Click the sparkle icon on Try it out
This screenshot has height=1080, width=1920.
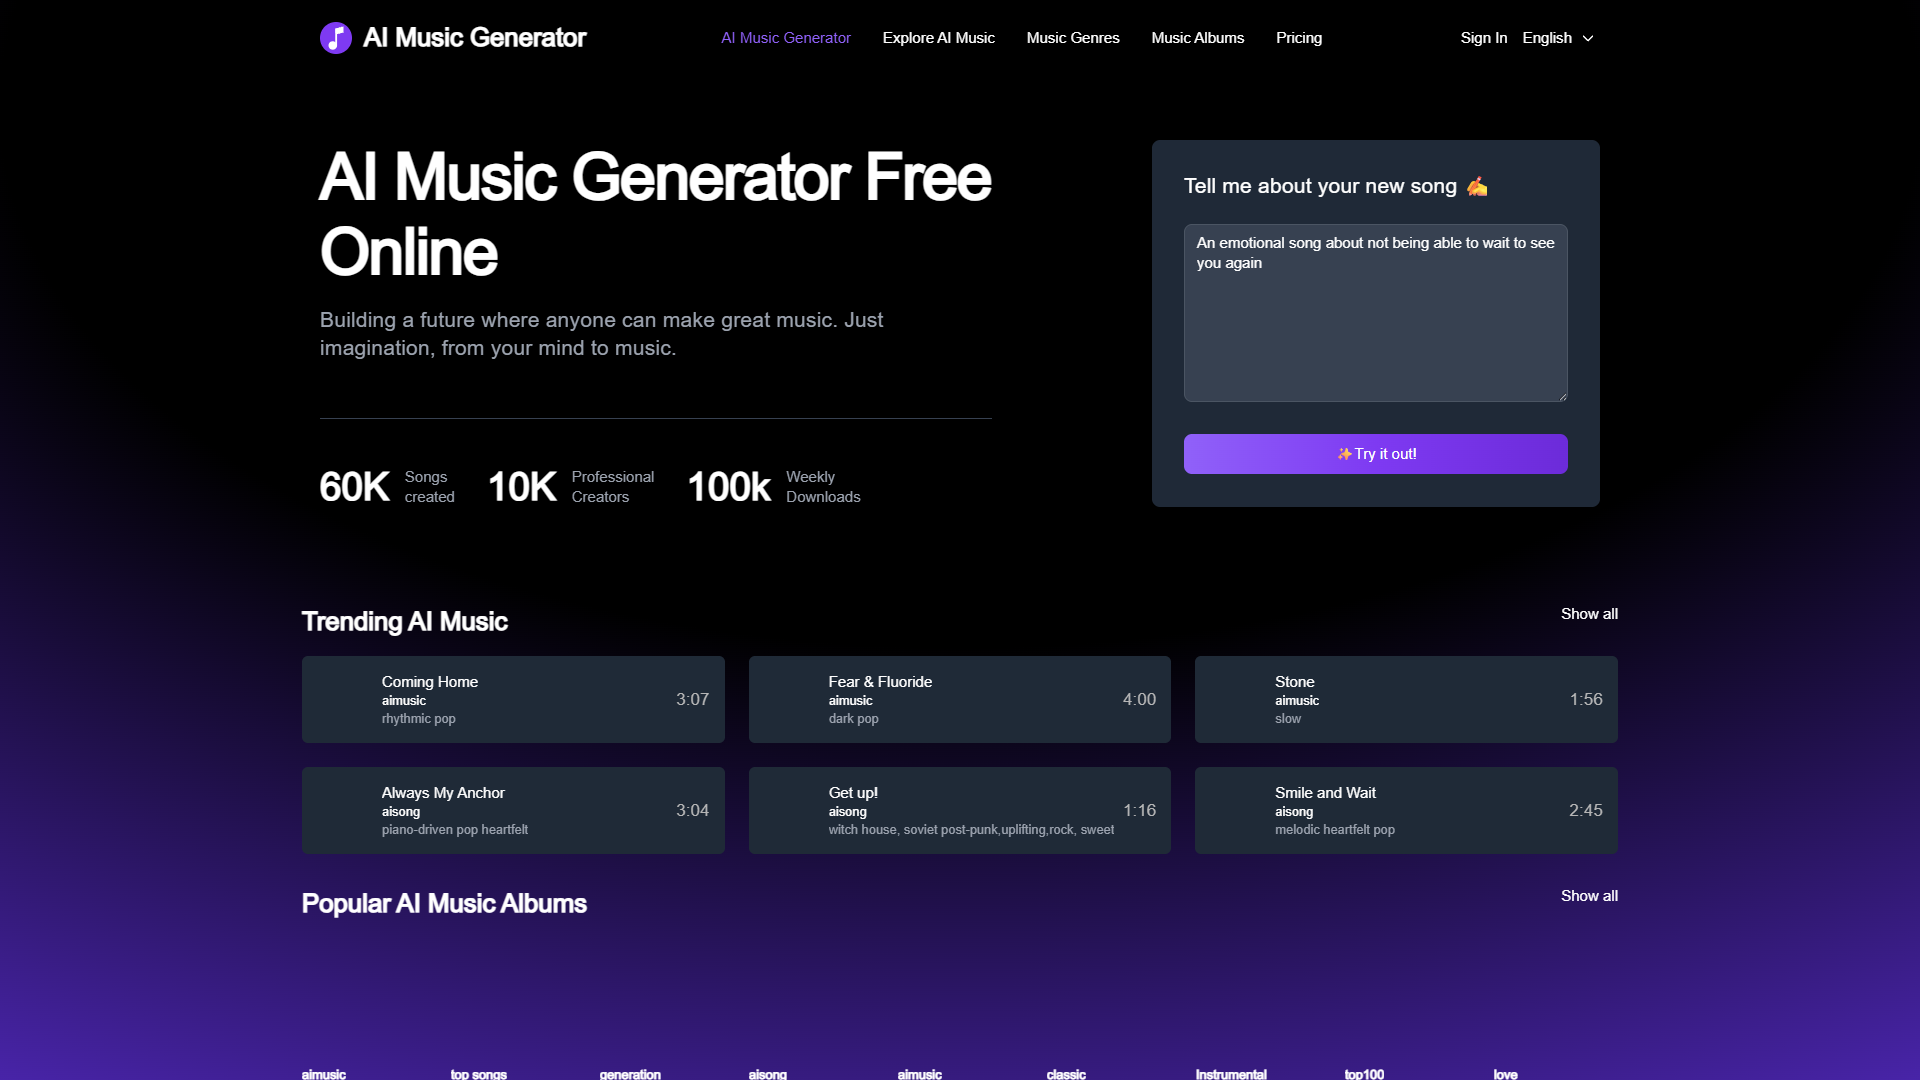coord(1344,454)
